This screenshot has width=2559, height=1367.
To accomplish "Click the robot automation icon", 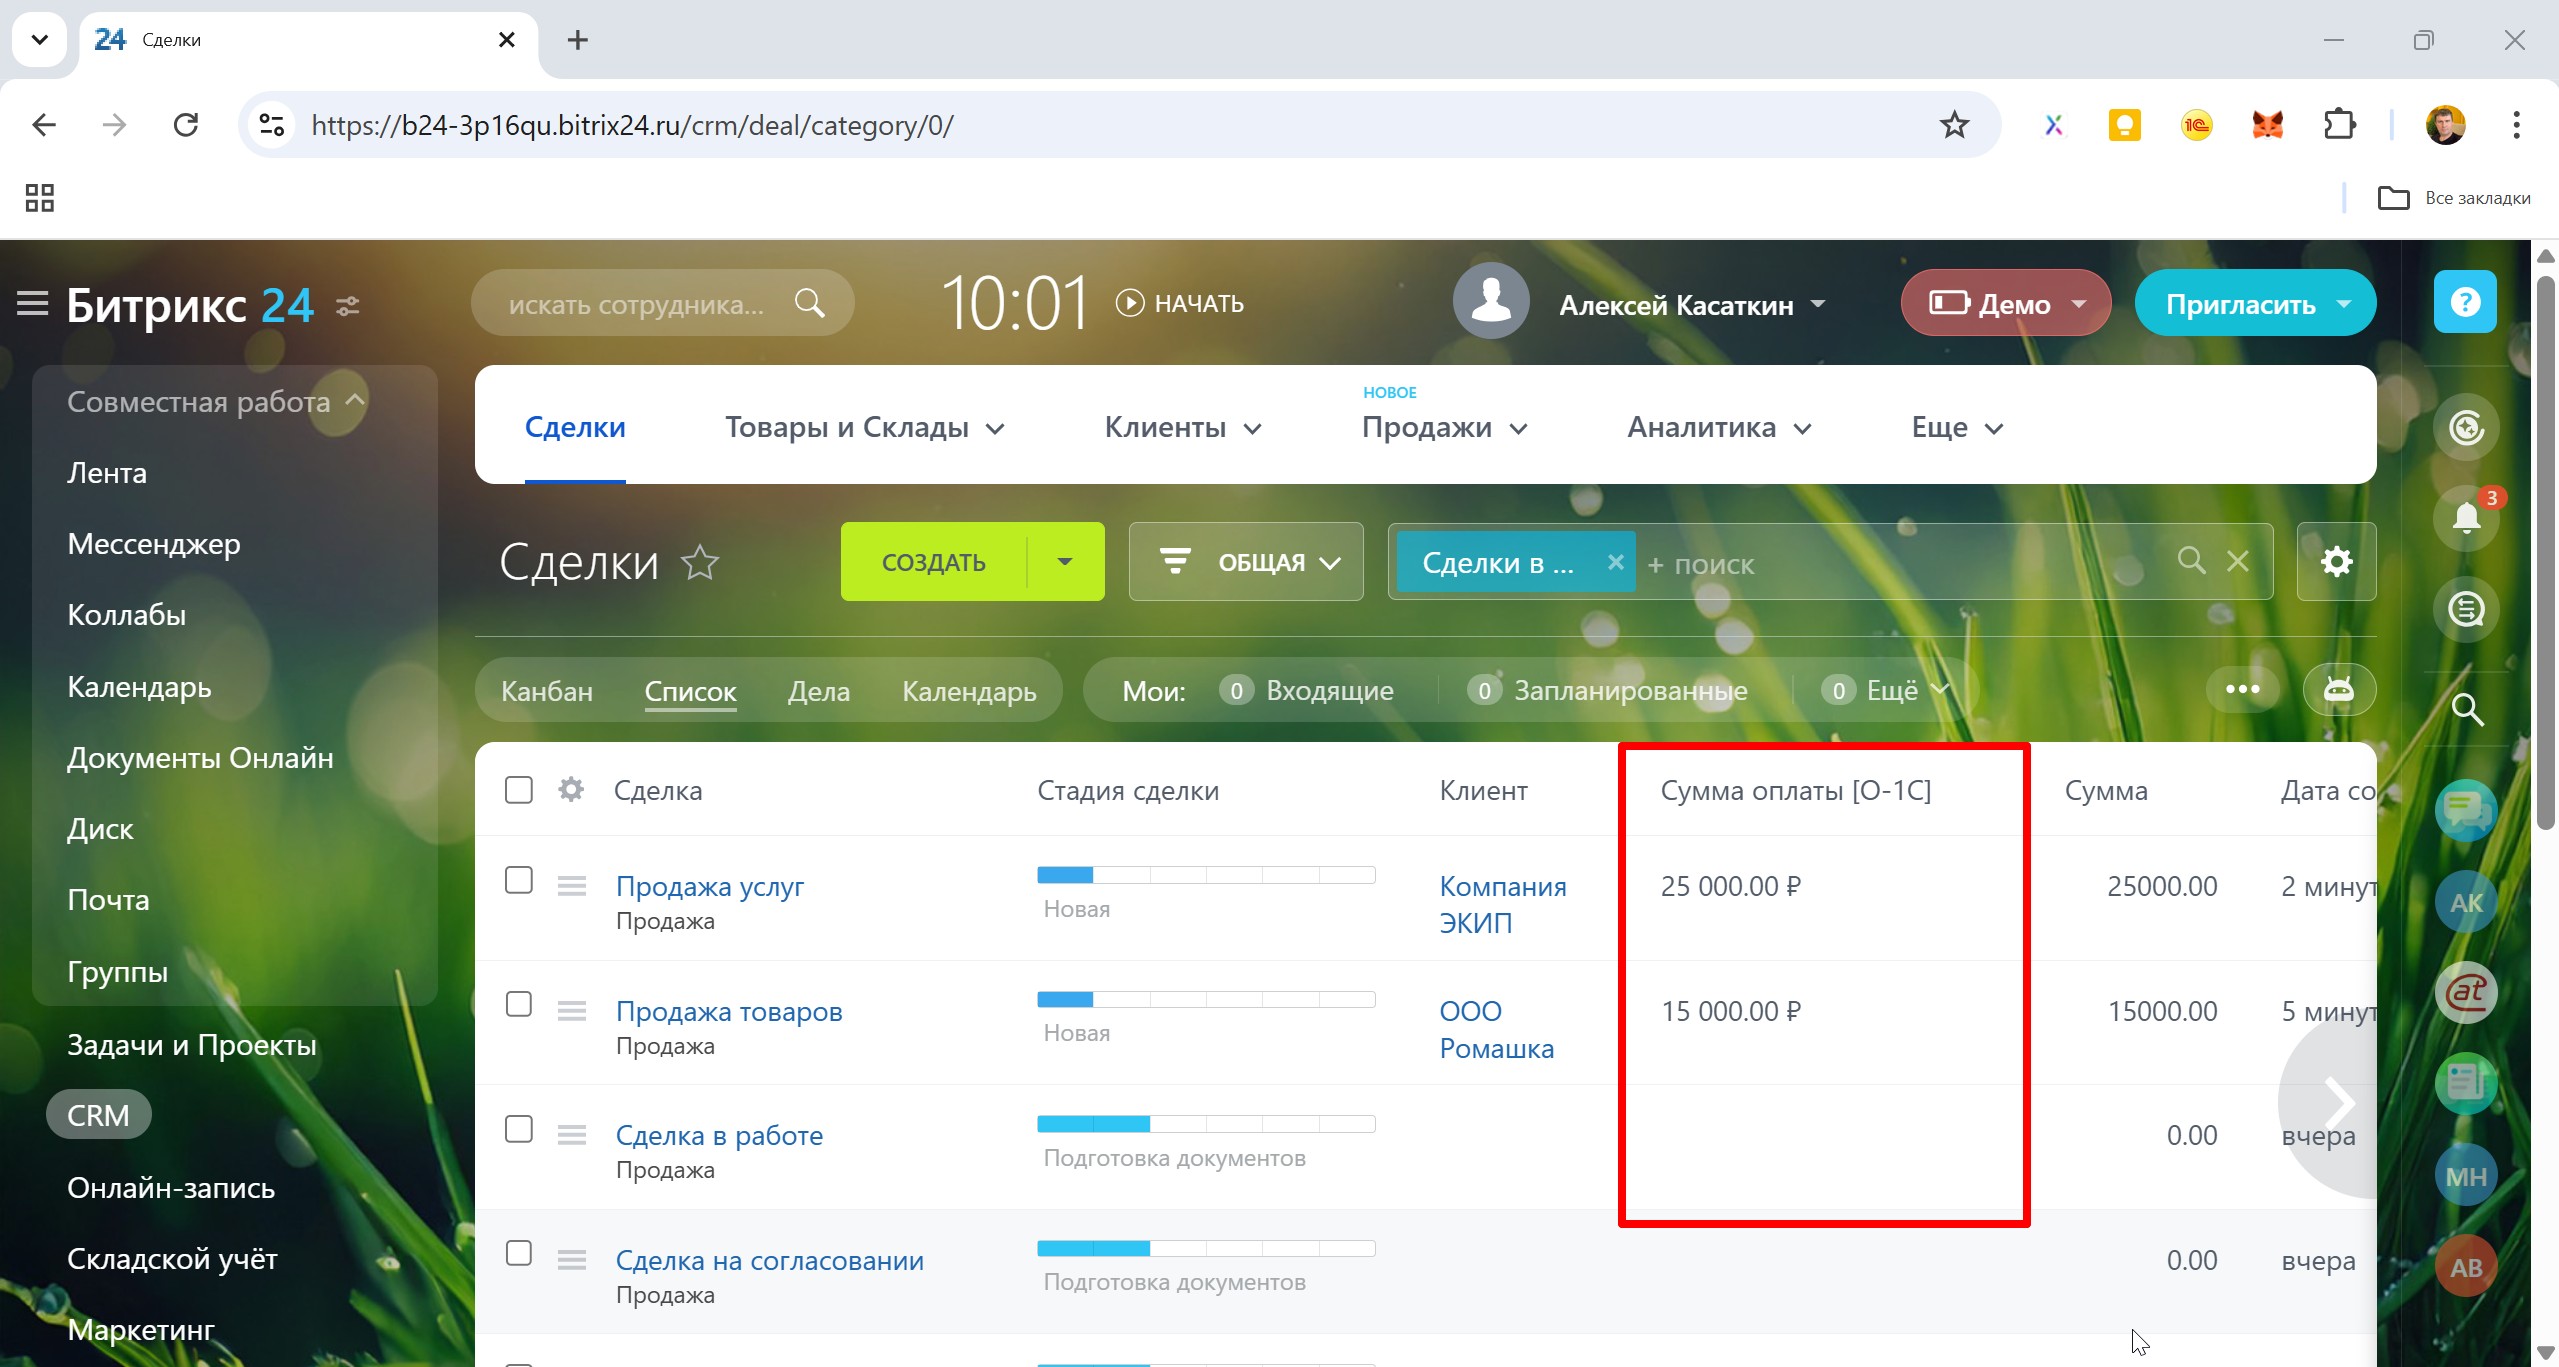I will coord(2339,690).
